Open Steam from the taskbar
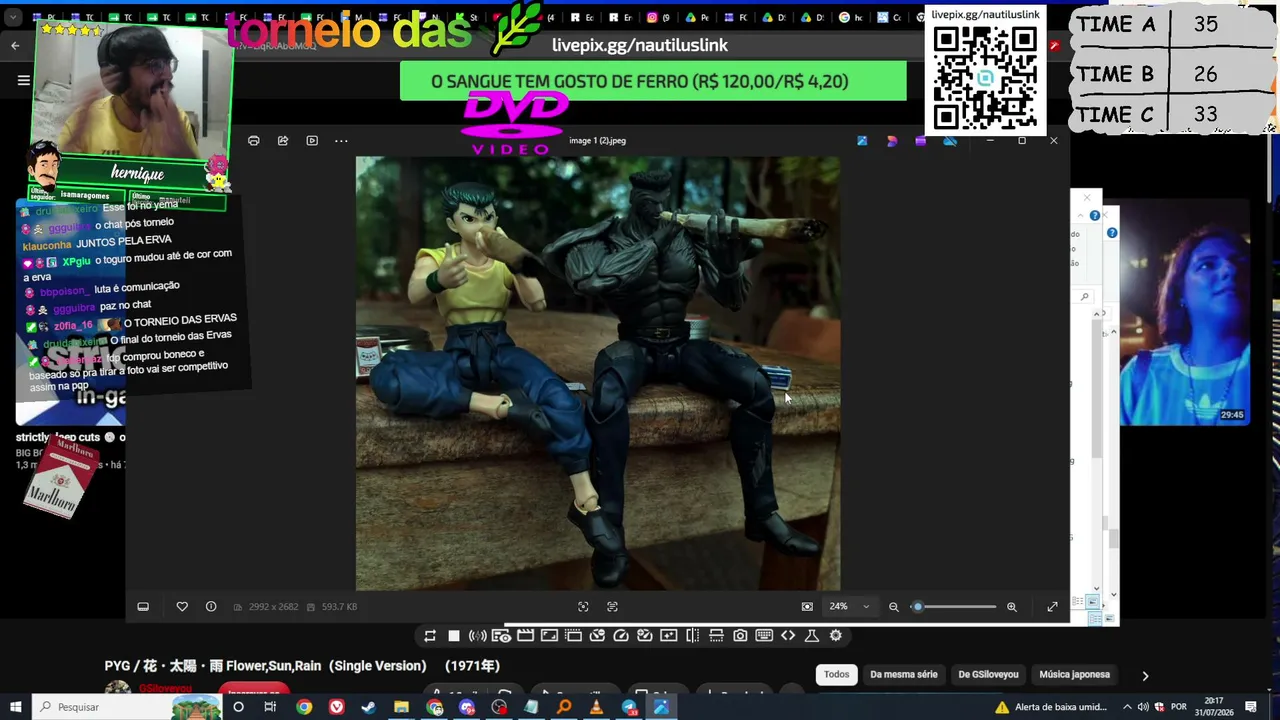Viewport: 1280px width, 720px height. pyautogui.click(x=369, y=707)
